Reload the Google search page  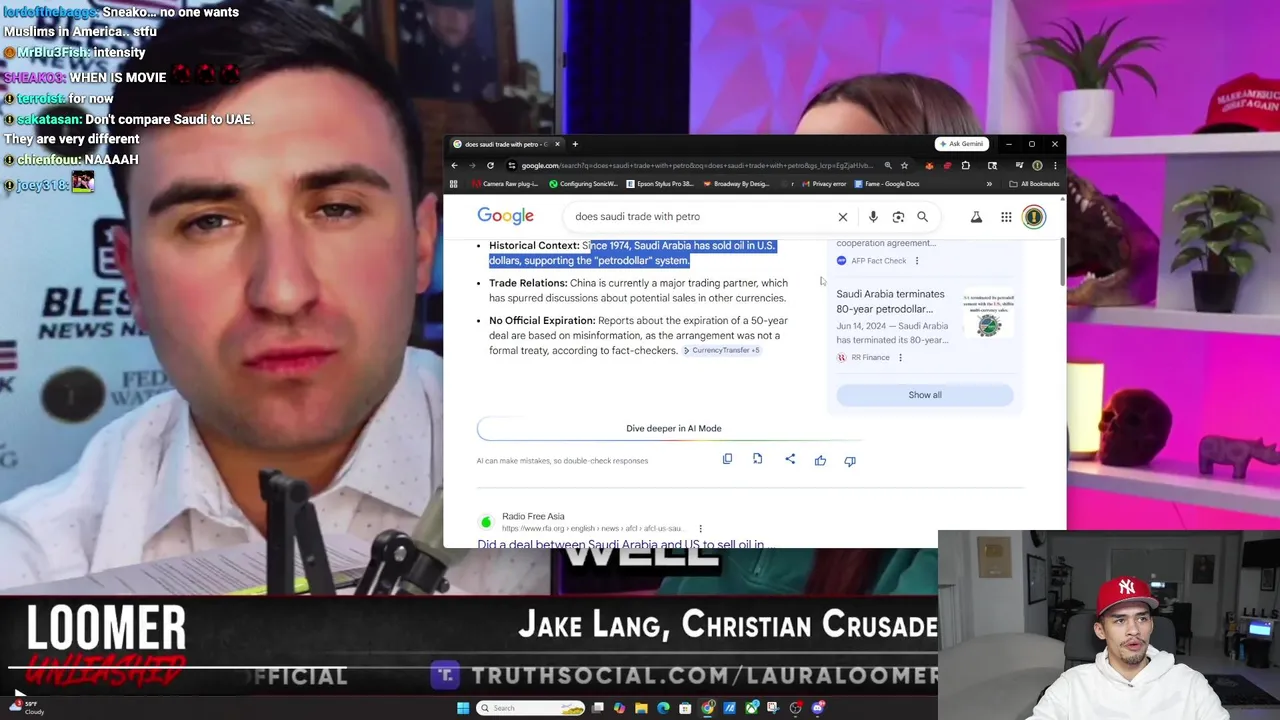coord(490,165)
